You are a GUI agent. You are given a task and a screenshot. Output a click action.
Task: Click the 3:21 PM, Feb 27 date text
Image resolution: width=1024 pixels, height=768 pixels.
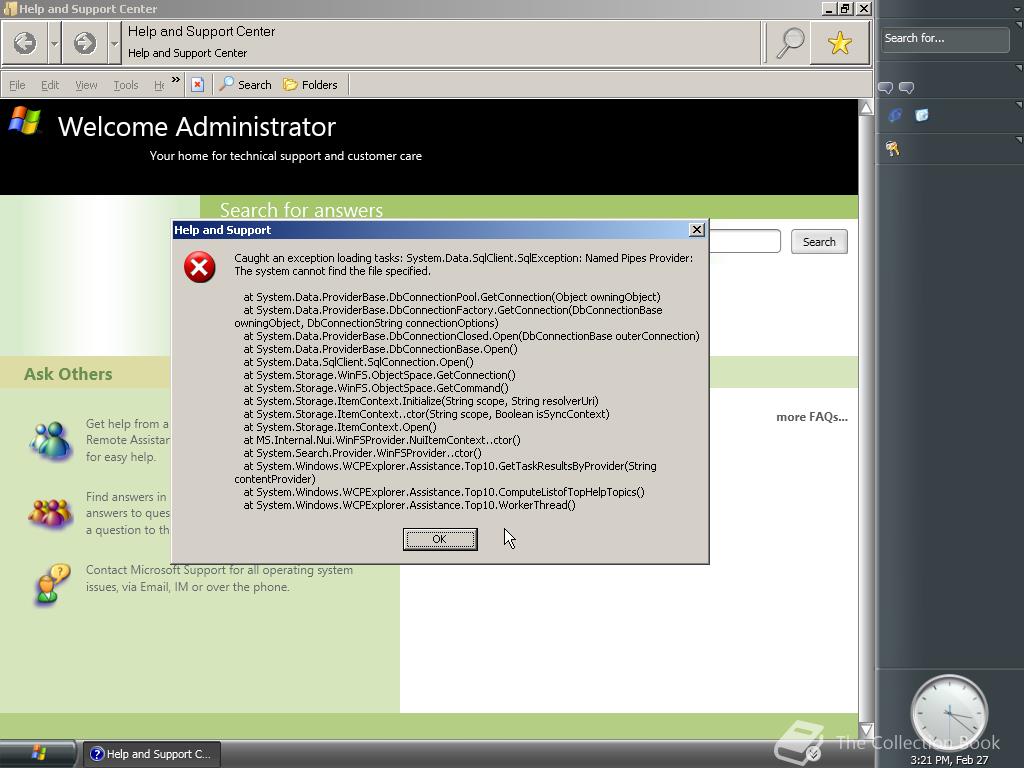pos(949,760)
